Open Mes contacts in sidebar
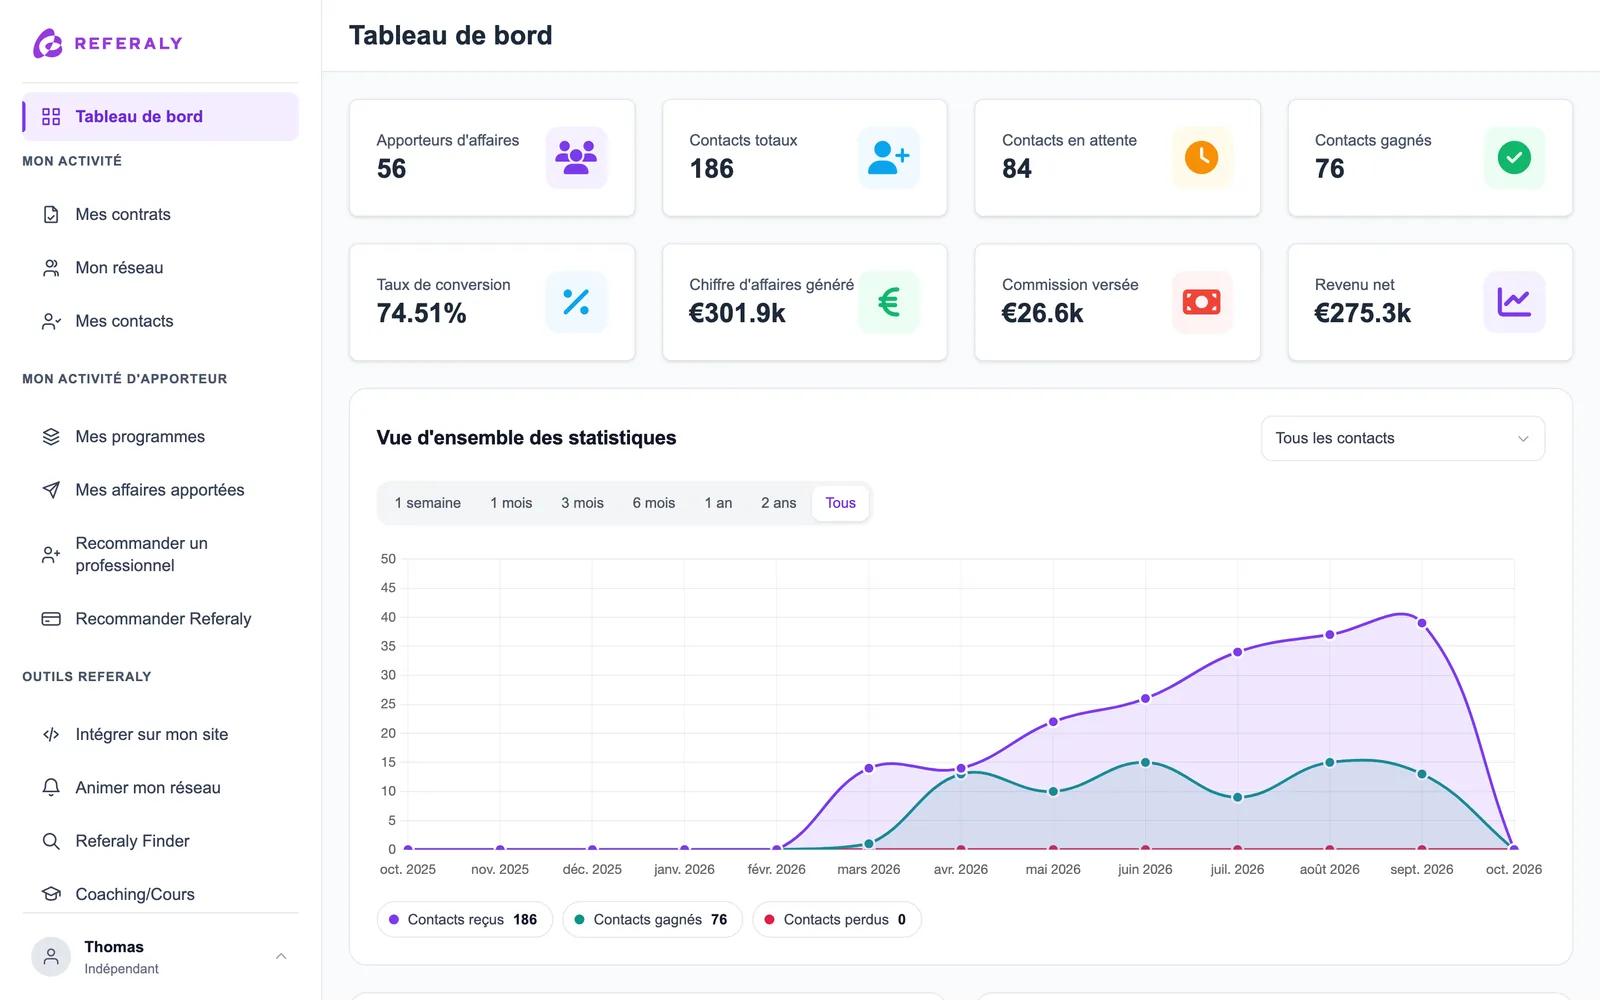Screen dimensions: 1600x1000 point(160,321)
